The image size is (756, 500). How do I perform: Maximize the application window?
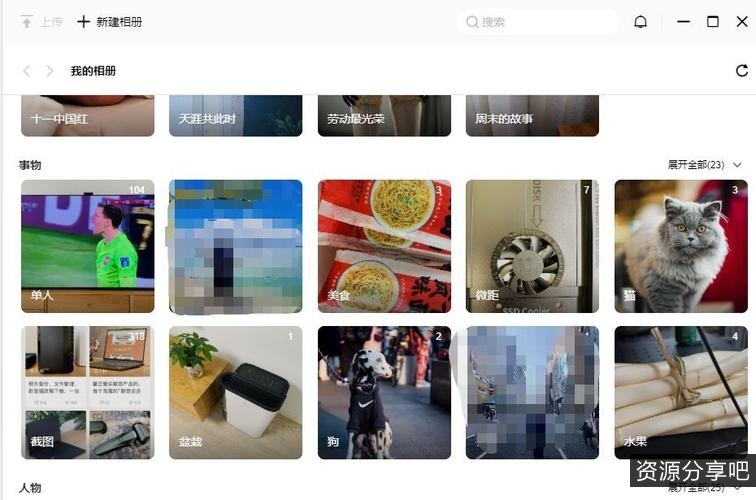[713, 22]
